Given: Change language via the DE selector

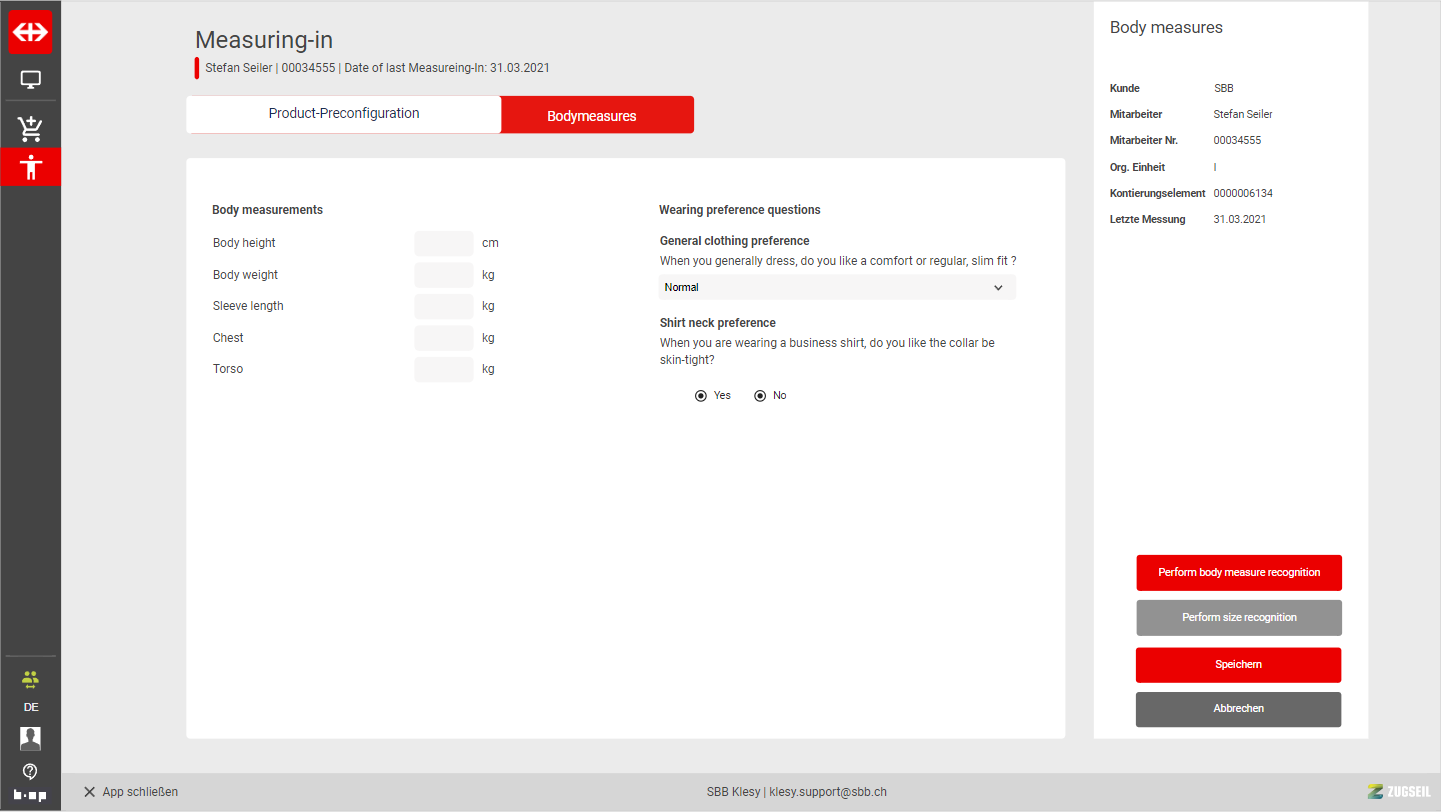Looking at the screenshot, I should (31, 707).
